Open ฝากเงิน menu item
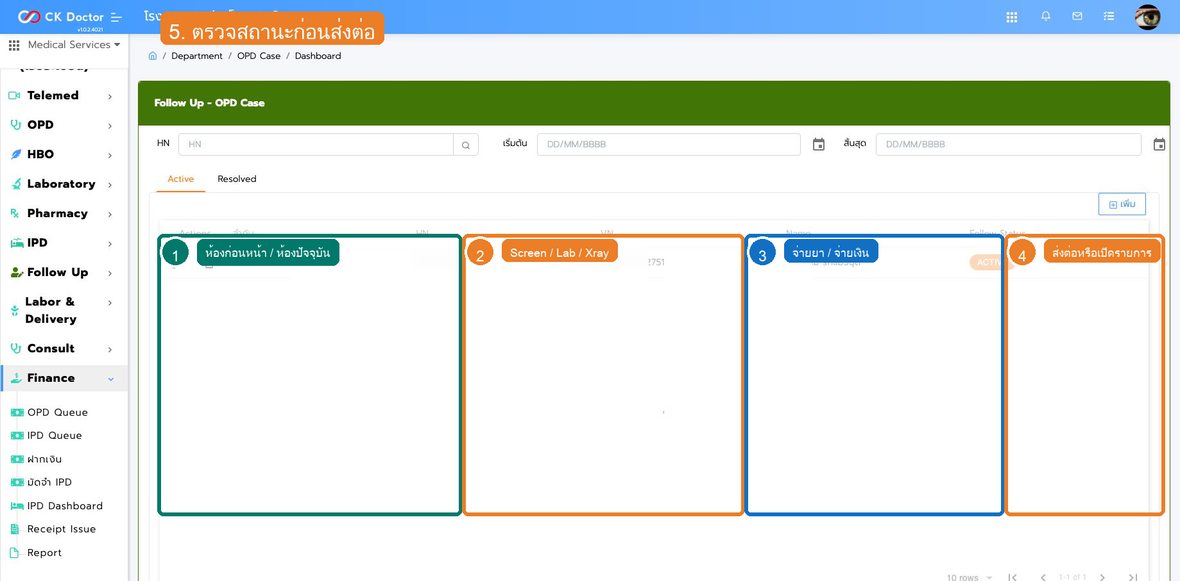The width and height of the screenshot is (1180, 581). point(44,459)
